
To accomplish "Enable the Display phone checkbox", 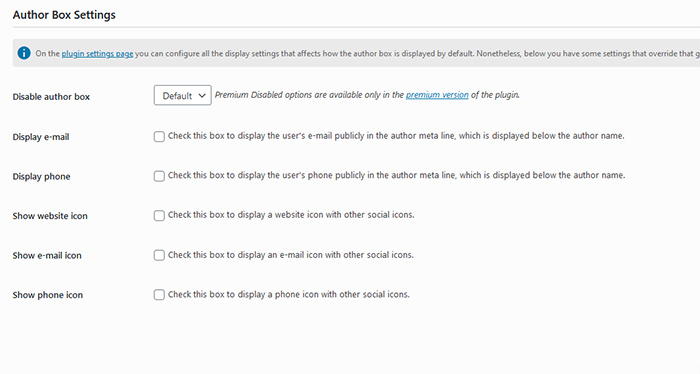I will coord(159,176).
